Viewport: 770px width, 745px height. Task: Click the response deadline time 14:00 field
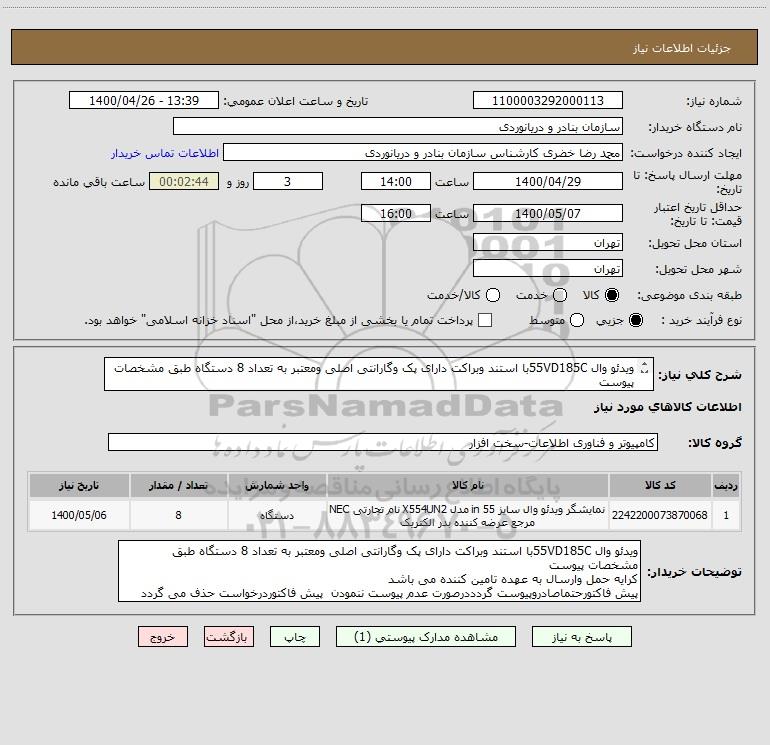(396, 181)
